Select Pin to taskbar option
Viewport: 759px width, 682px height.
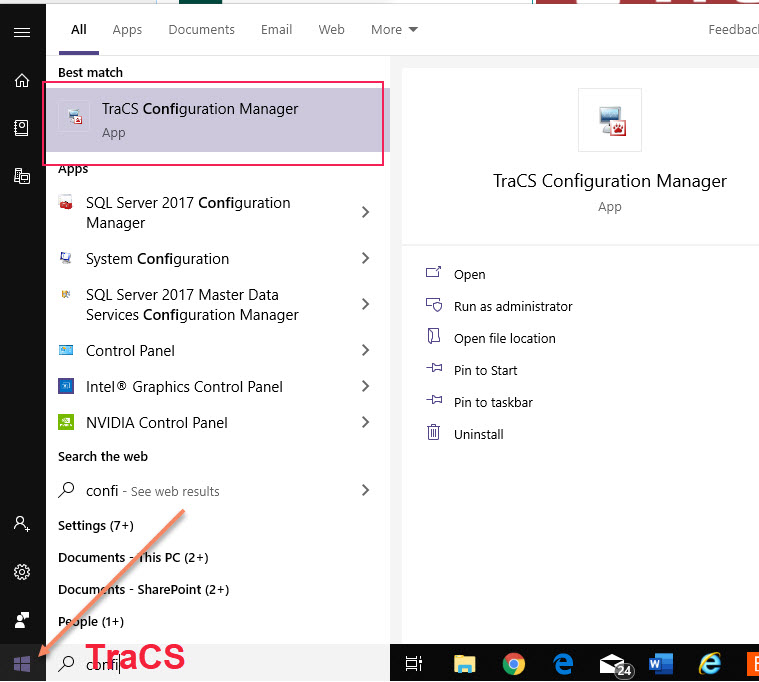coord(493,403)
